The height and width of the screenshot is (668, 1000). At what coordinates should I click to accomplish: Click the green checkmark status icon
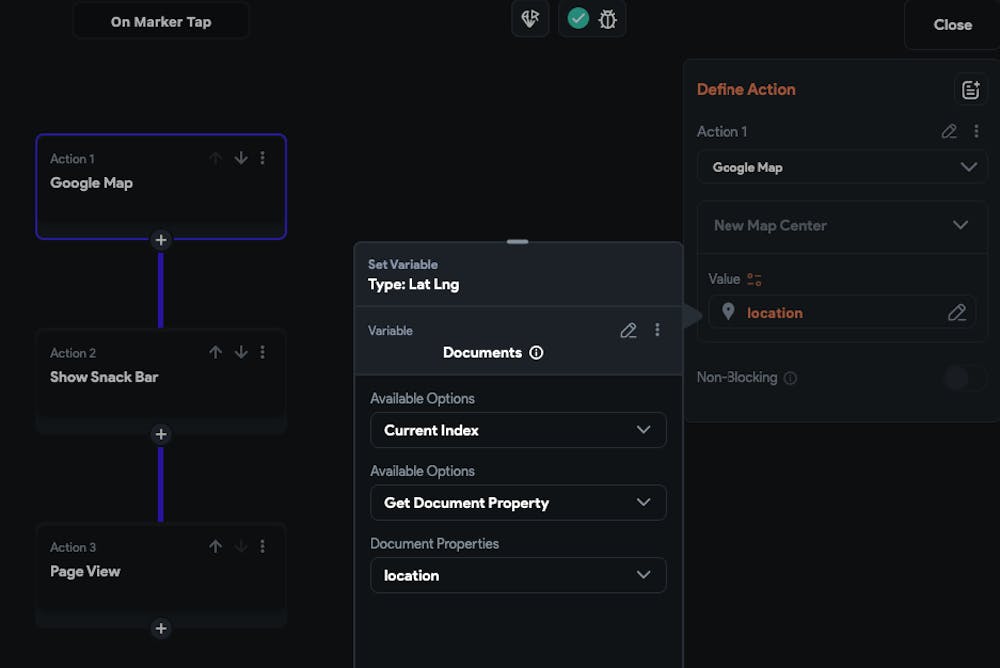(578, 19)
